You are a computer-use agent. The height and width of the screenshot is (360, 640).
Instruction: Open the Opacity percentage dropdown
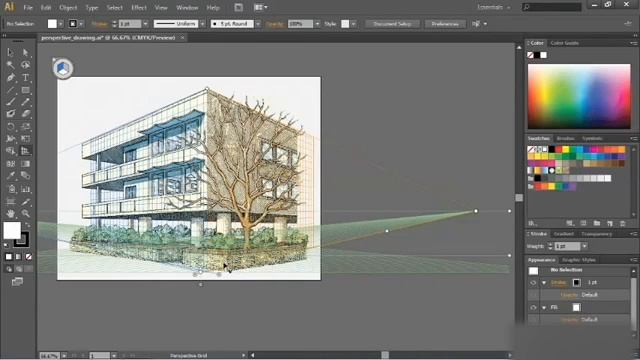coord(317,24)
